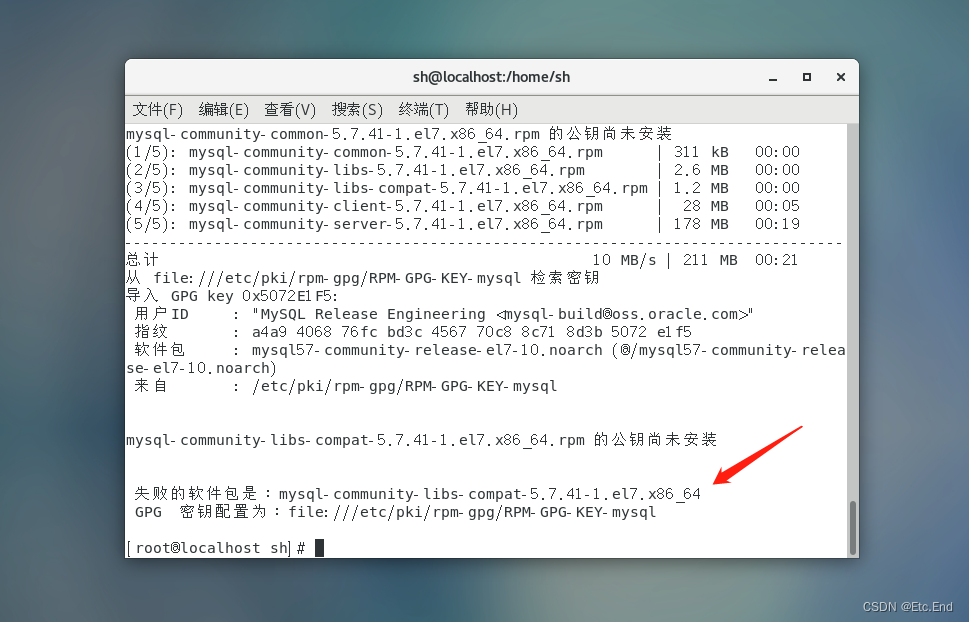Screen dimensions: 969x622
Task: Minimize the terminal window
Action: pyautogui.click(x=772, y=77)
